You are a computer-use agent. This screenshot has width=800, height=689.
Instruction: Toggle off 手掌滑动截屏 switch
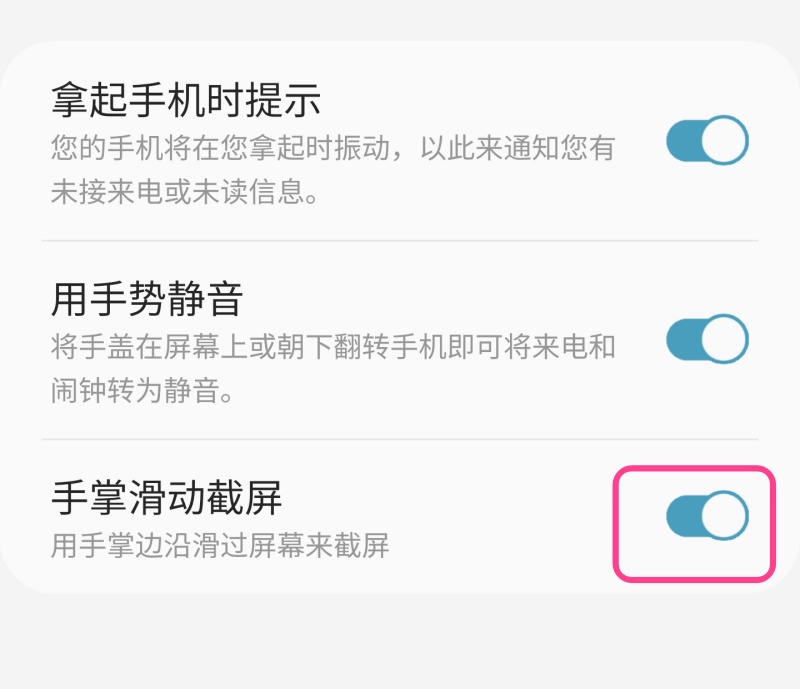pyautogui.click(x=707, y=515)
